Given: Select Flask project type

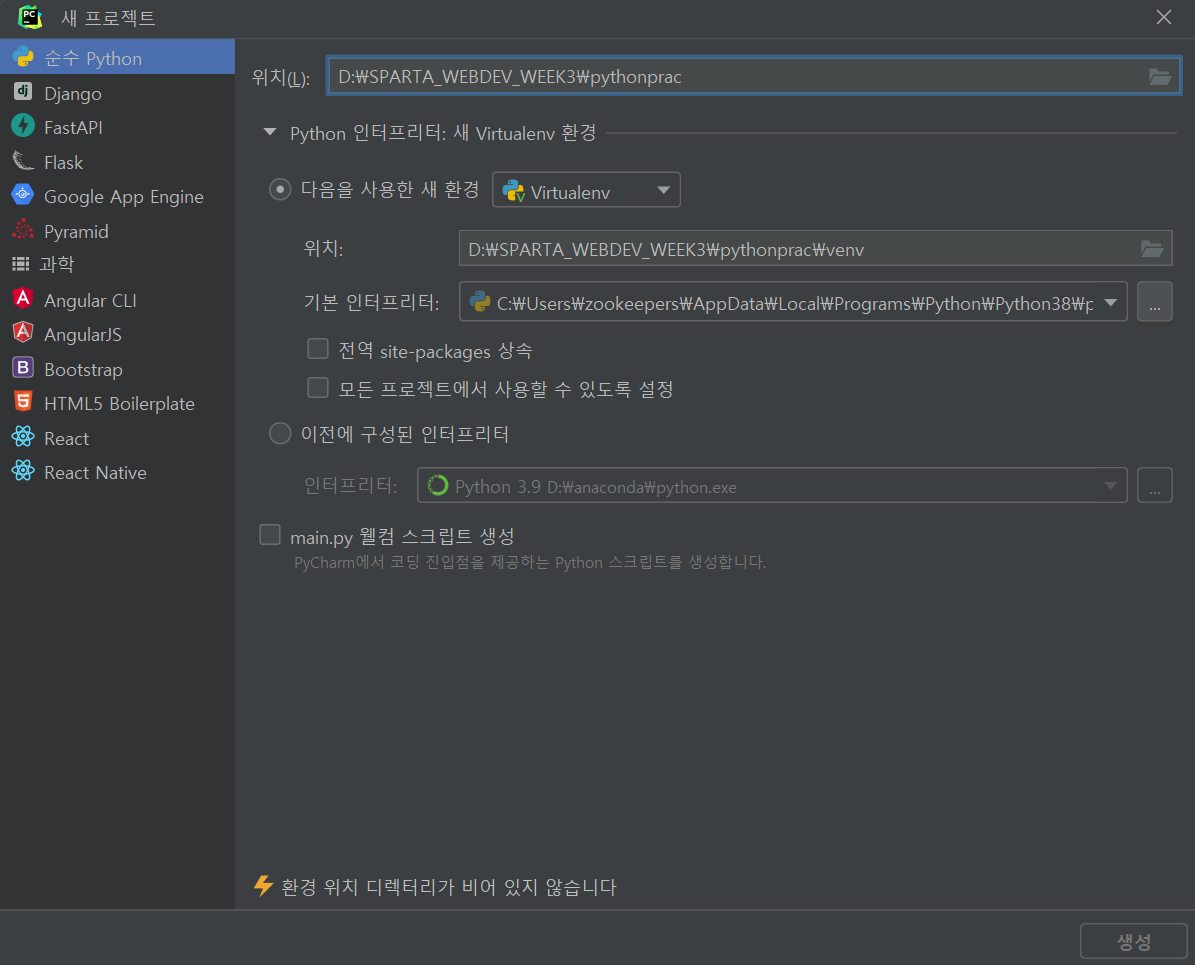Looking at the screenshot, I should coord(117,162).
